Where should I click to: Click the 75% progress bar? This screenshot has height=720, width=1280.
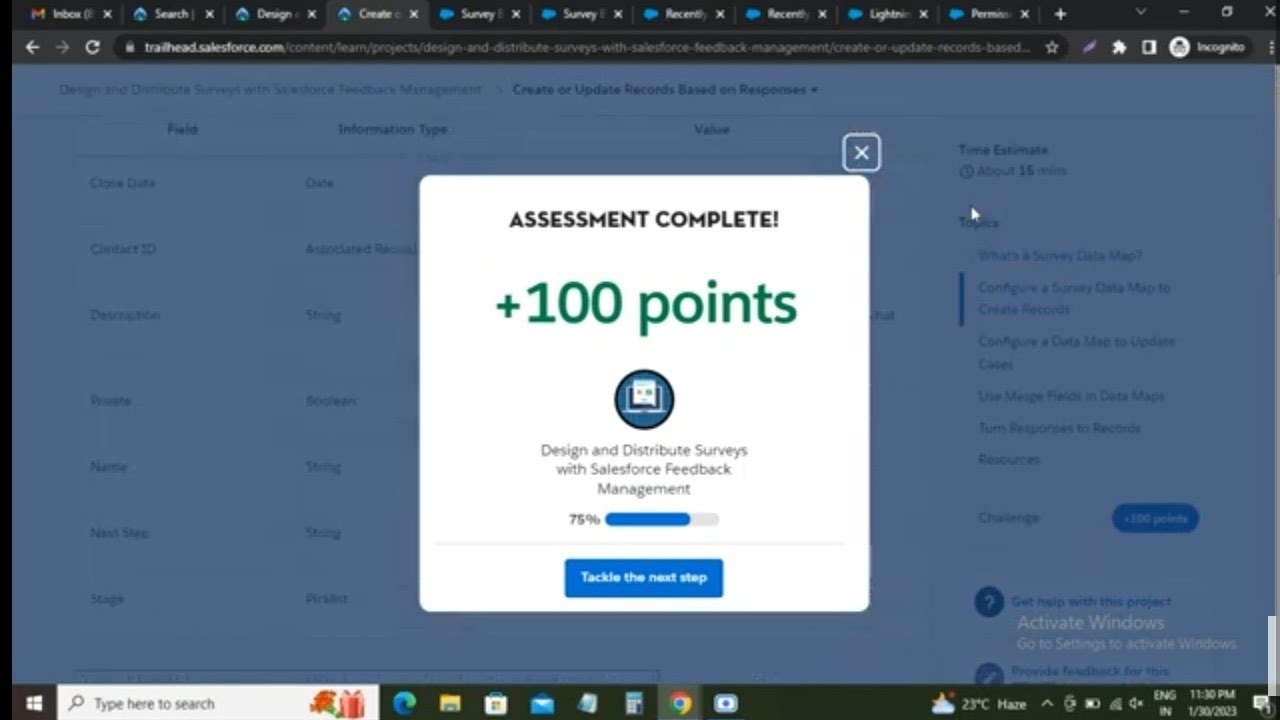click(662, 520)
